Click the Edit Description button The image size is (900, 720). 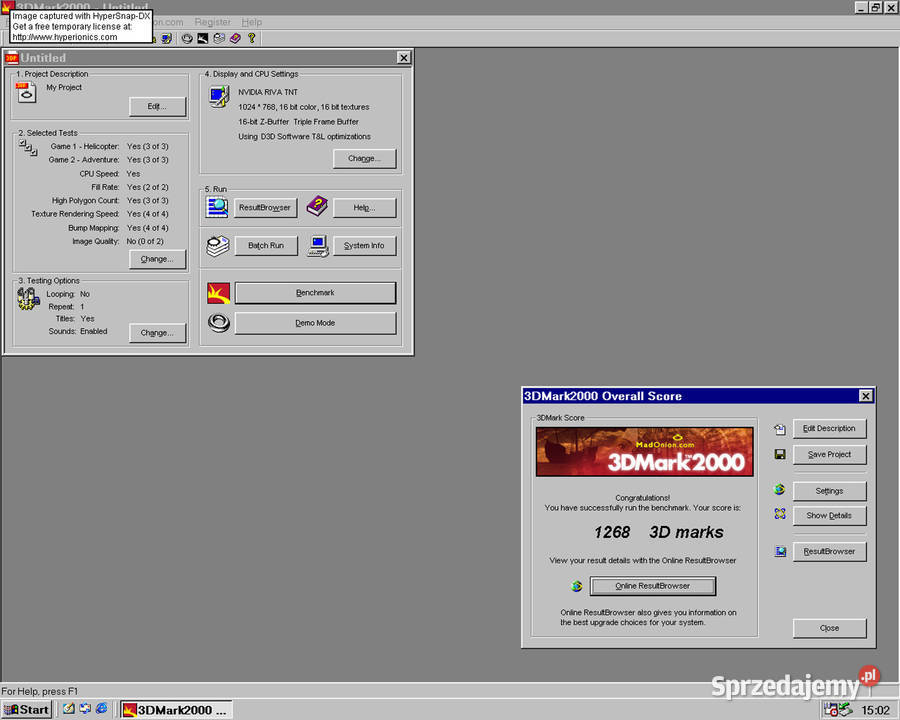pyautogui.click(x=829, y=428)
